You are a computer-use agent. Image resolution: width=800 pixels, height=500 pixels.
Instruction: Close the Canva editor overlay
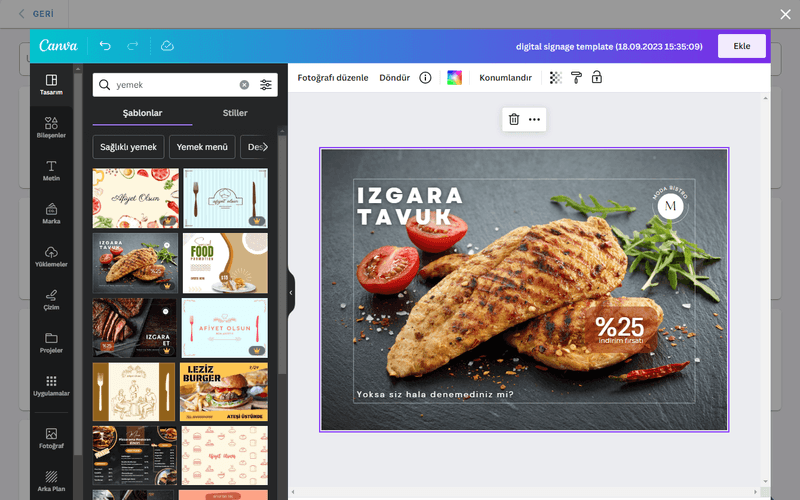pyautogui.click(x=785, y=14)
